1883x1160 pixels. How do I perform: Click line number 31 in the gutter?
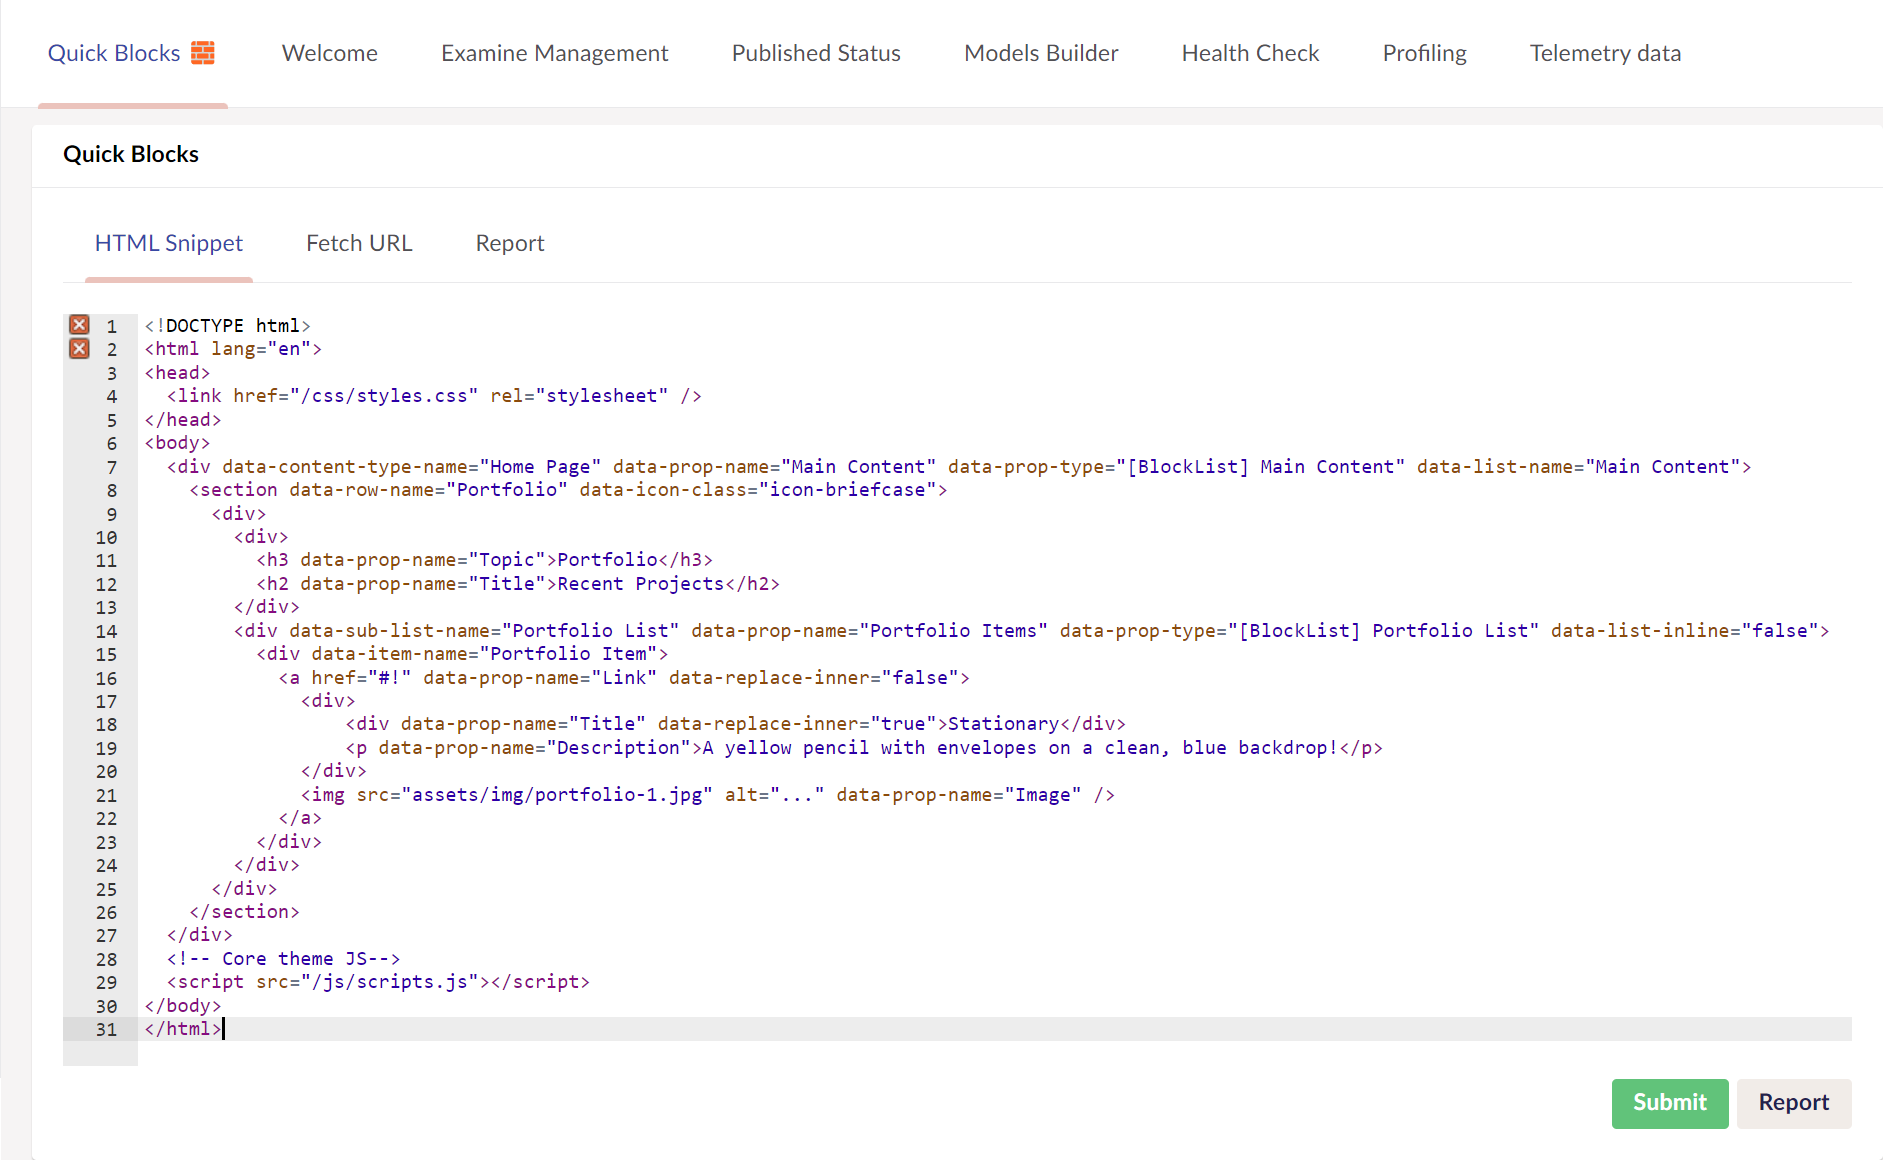(107, 1029)
